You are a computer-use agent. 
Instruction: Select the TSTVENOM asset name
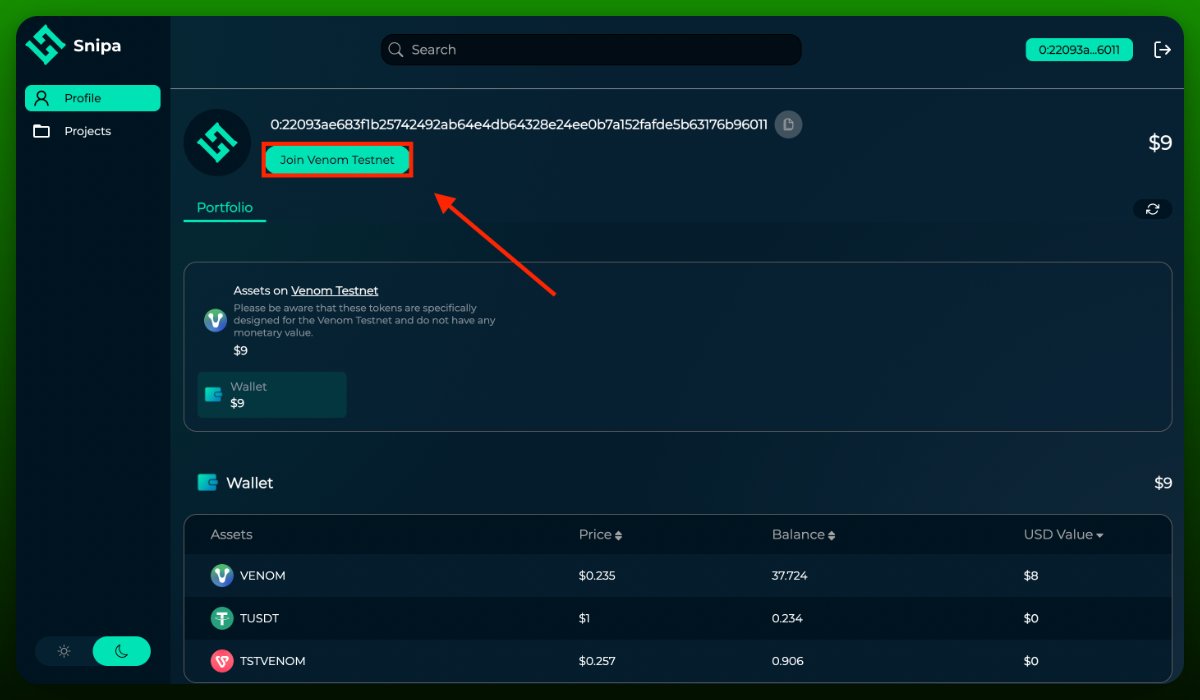click(x=273, y=661)
